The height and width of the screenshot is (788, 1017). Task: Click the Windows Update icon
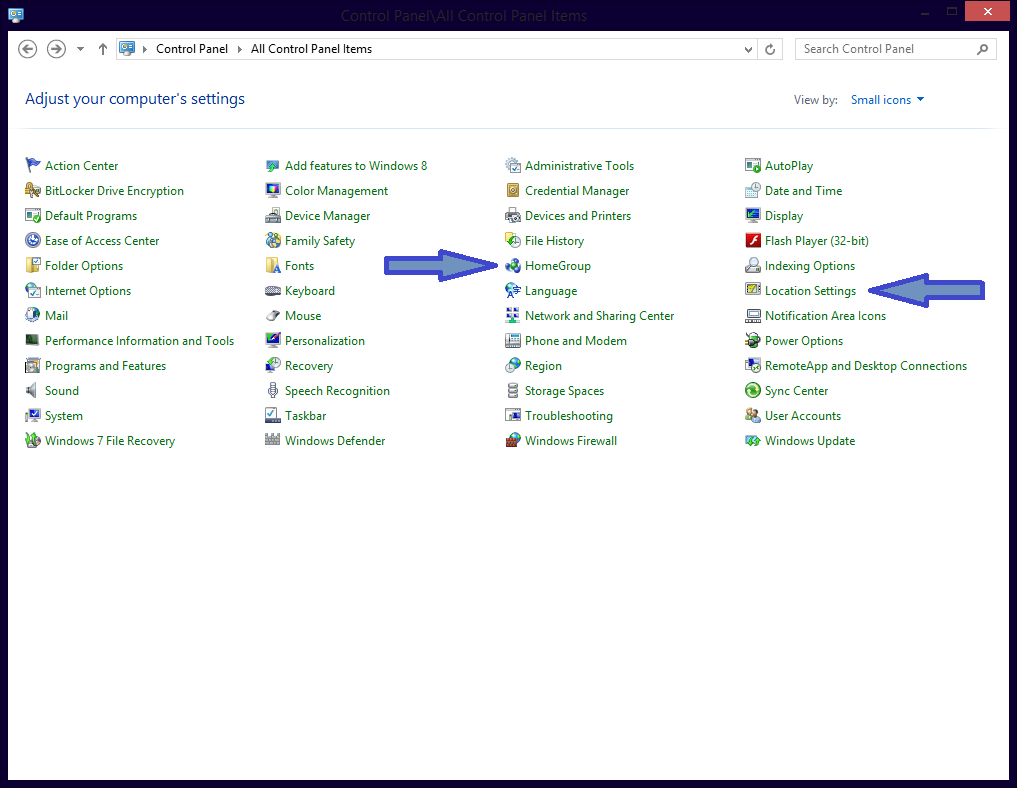[752, 440]
